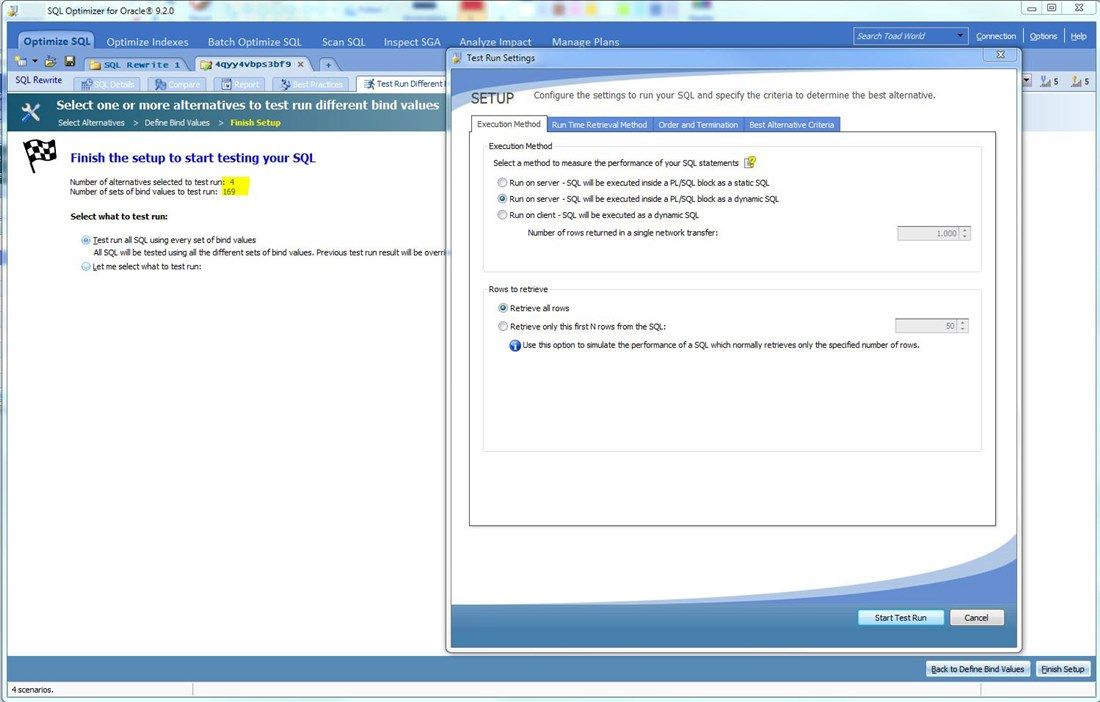
Task: Open the Search Toad World dropdown arrow
Action: tap(960, 36)
